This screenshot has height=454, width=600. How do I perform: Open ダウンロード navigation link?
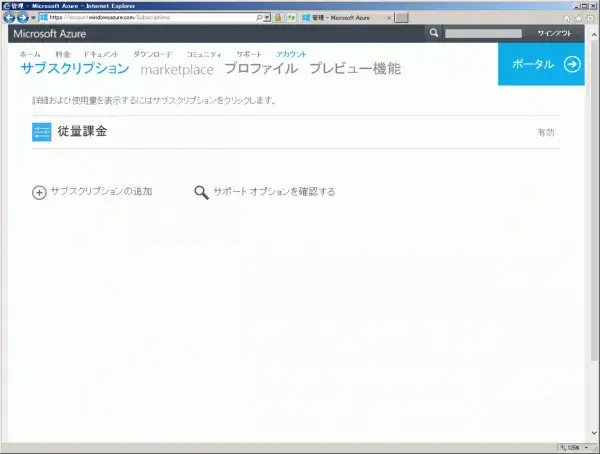(x=153, y=54)
